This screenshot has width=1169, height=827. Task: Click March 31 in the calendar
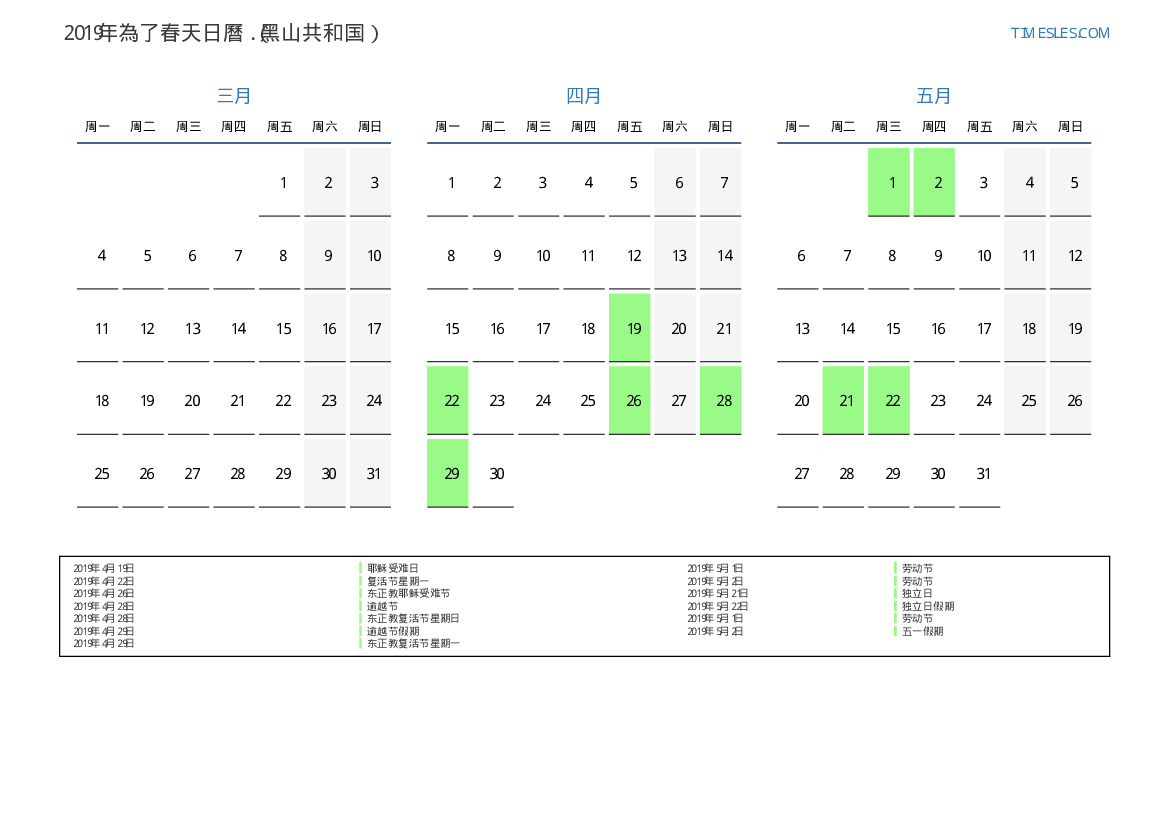click(371, 474)
